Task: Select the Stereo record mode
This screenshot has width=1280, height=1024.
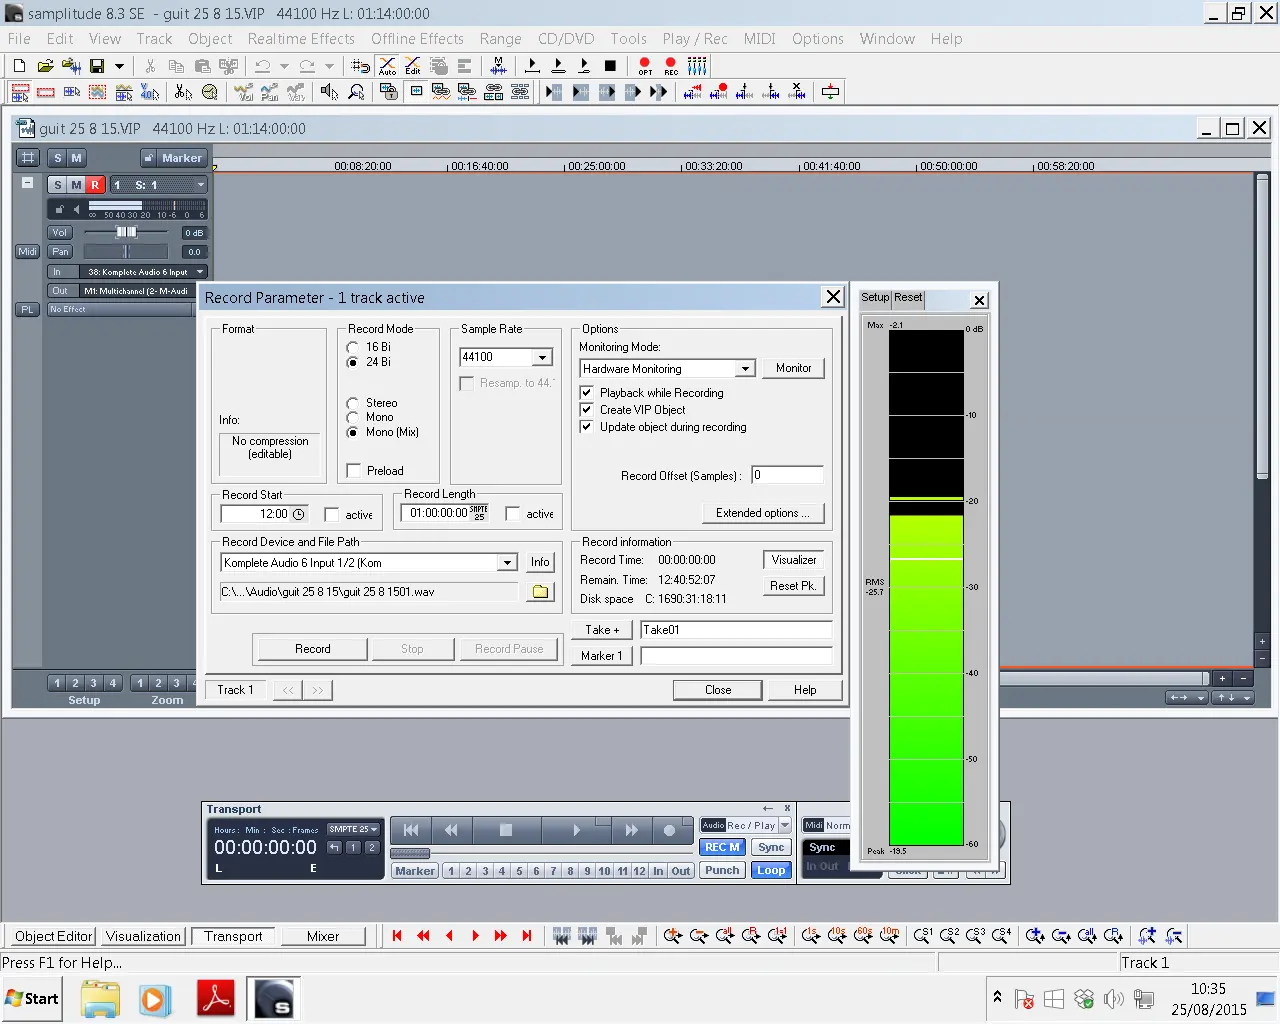Action: click(352, 403)
